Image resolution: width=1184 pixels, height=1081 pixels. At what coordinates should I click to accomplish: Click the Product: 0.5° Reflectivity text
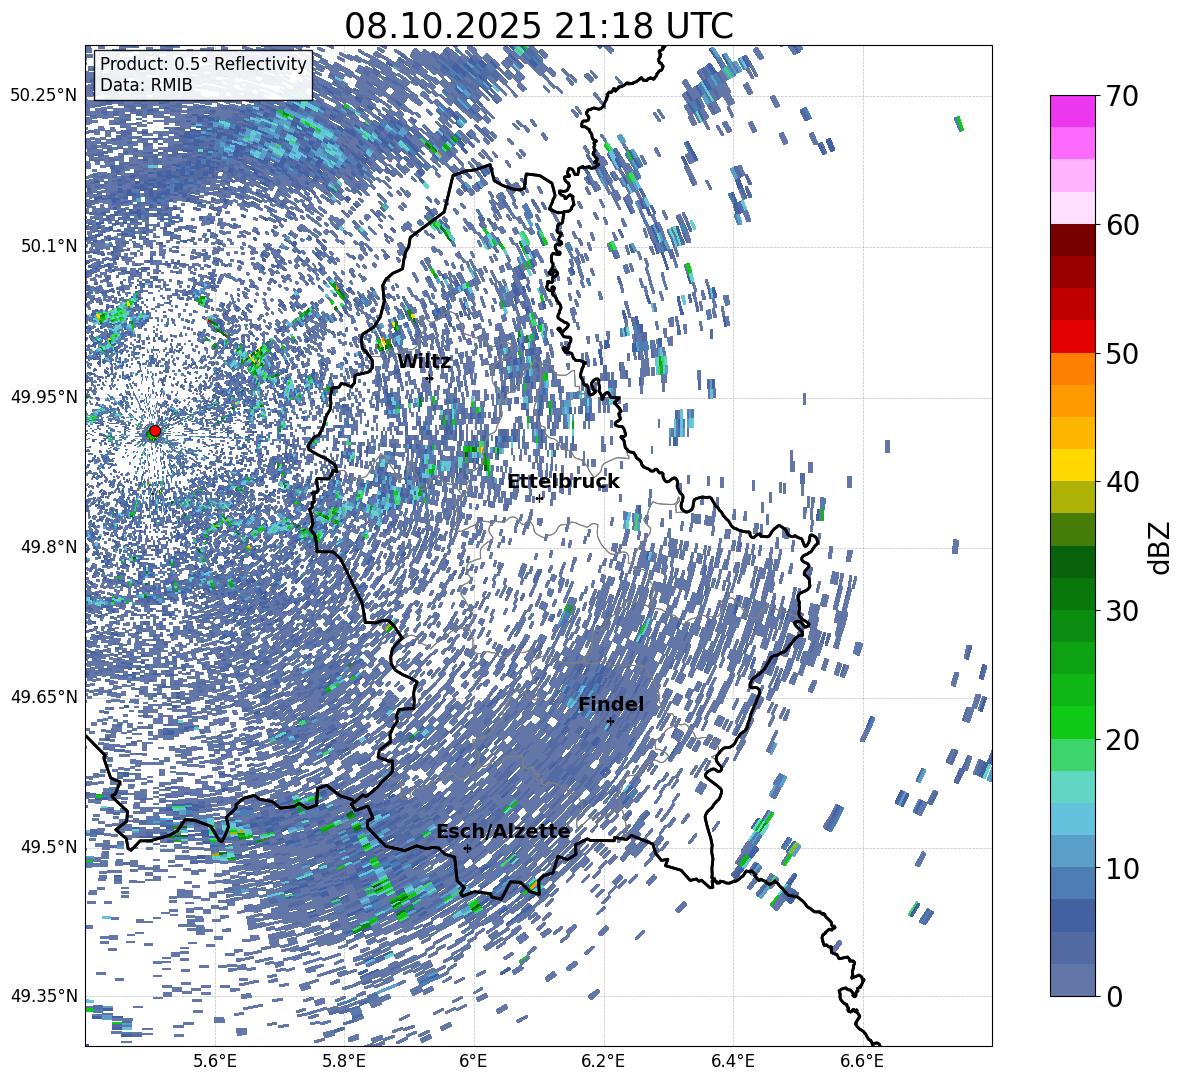[x=203, y=64]
